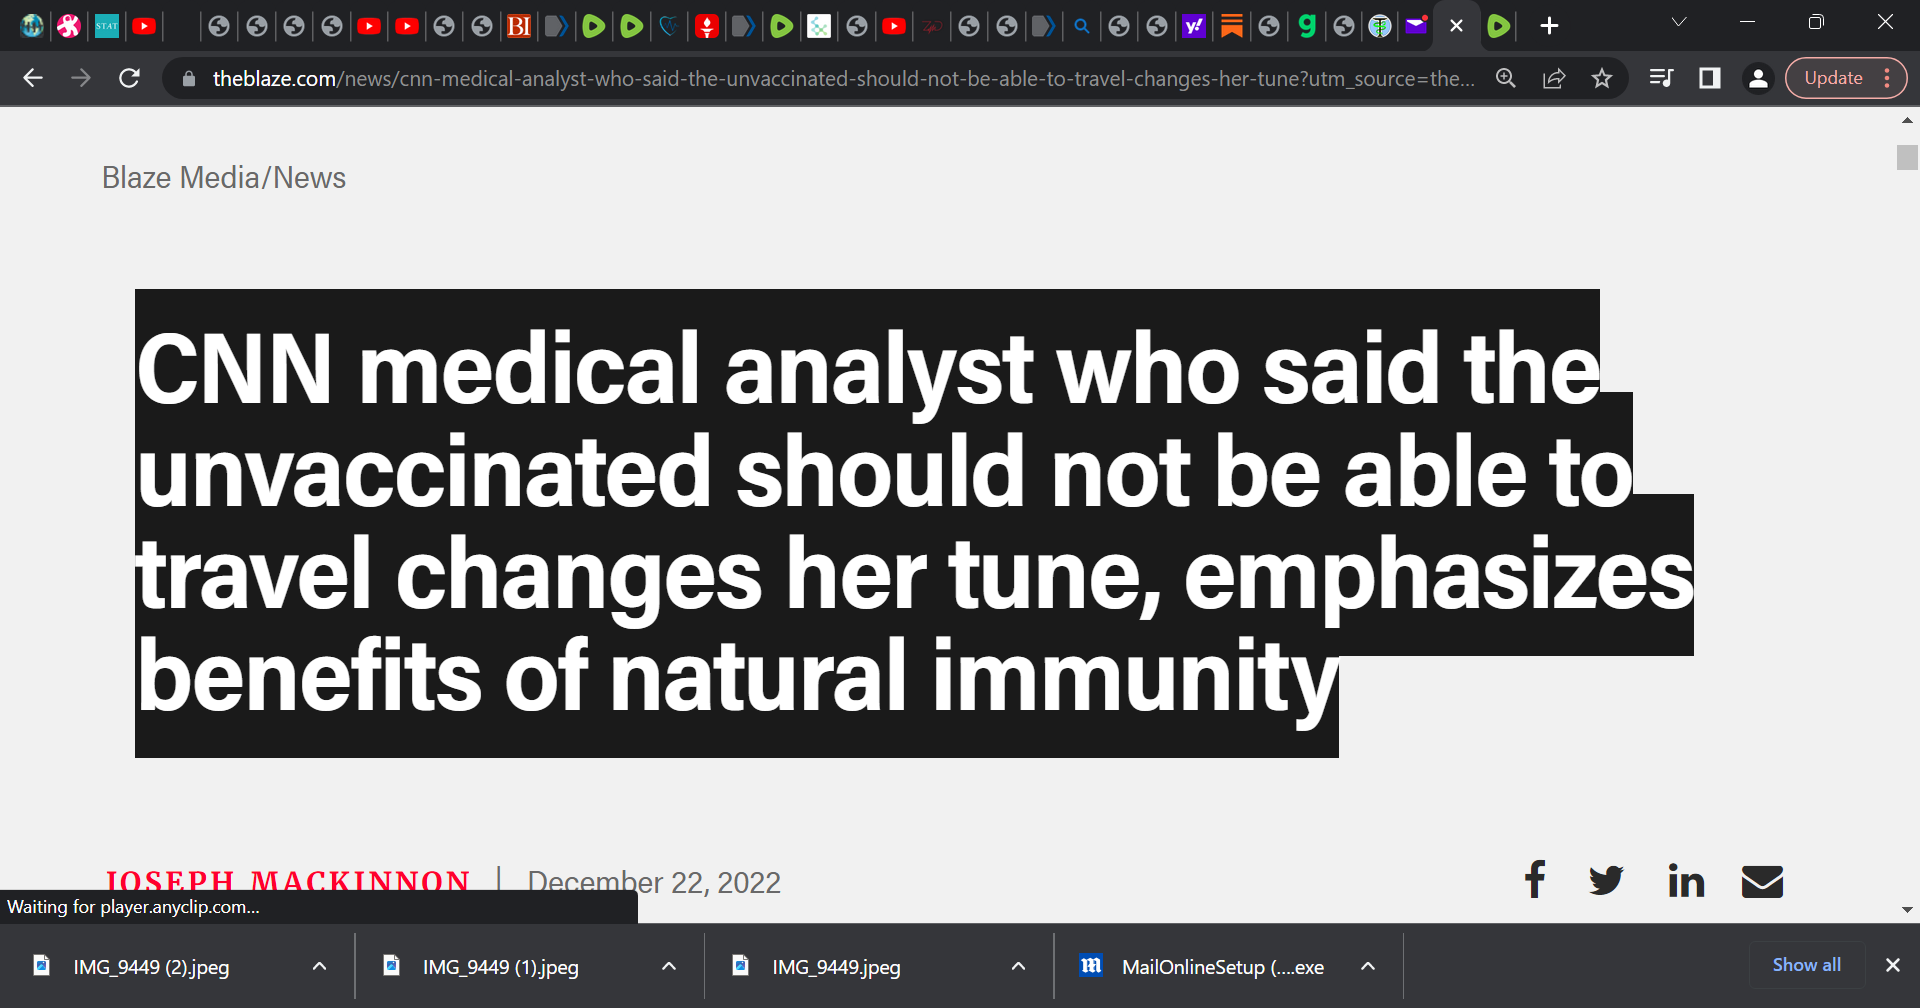This screenshot has width=1920, height=1008.
Task: Click the vertical scrollbar thumb
Action: (1907, 157)
